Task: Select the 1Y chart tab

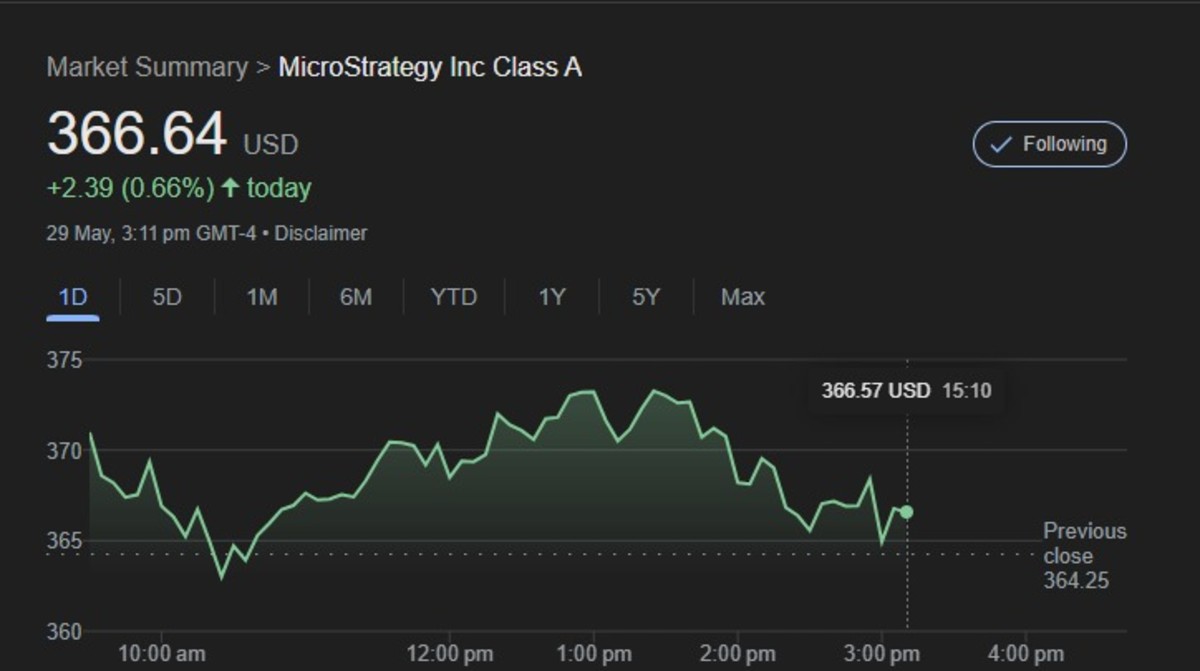Action: tap(550, 297)
